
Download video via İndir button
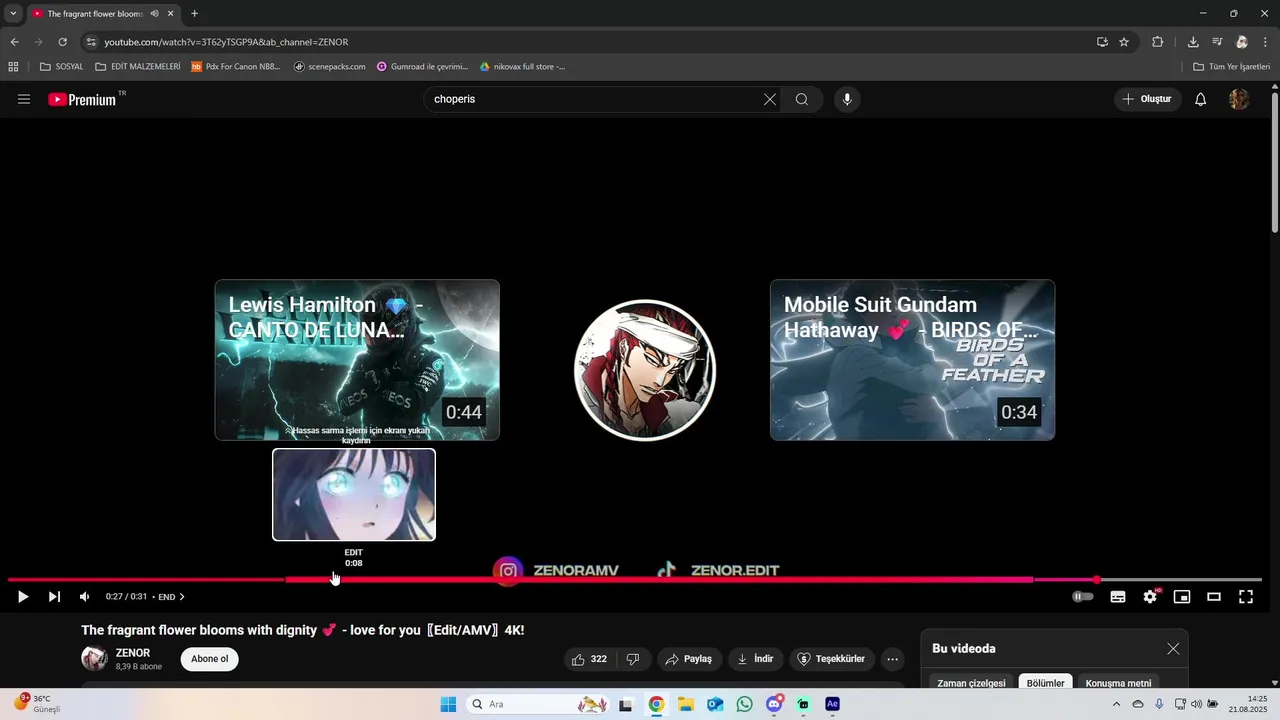click(756, 659)
